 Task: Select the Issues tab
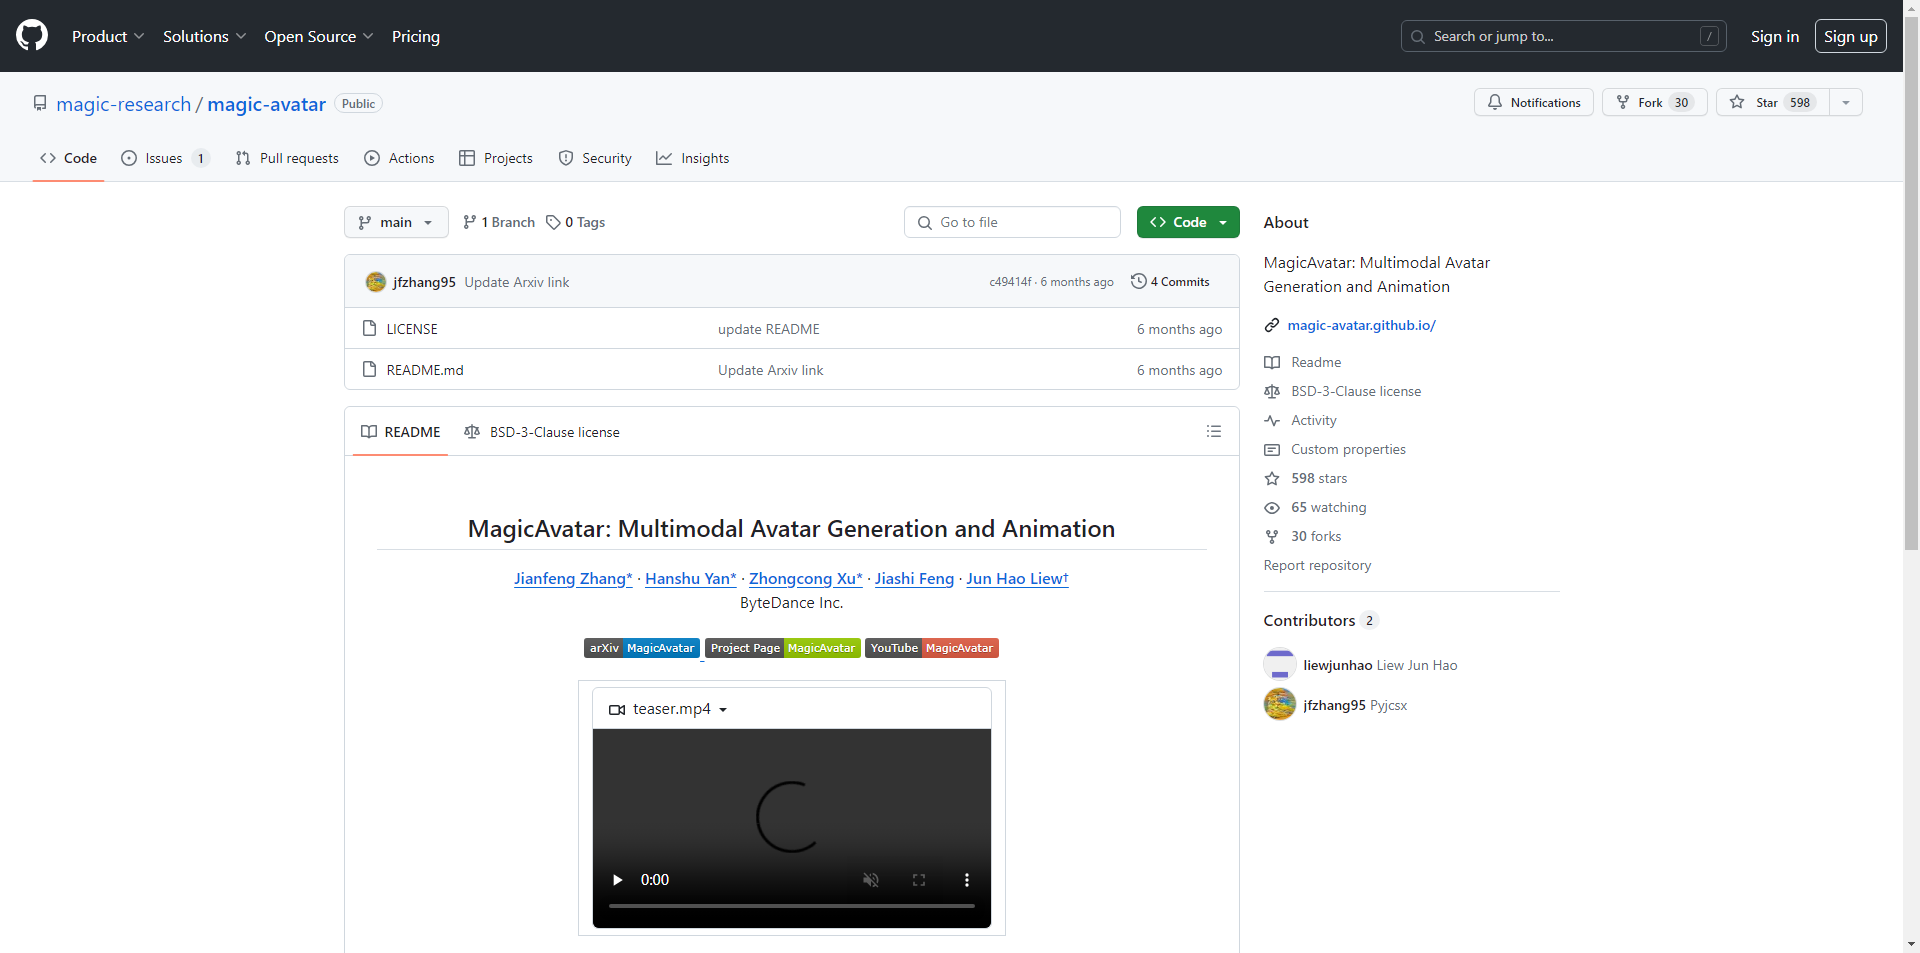tap(165, 158)
